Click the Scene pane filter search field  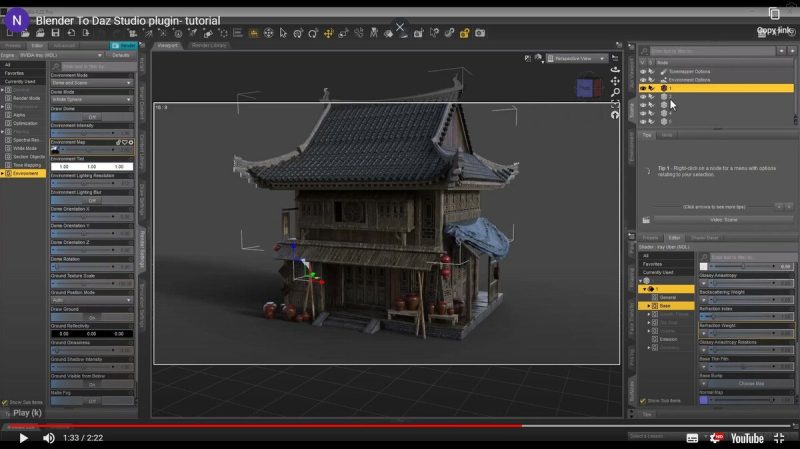(x=712, y=51)
